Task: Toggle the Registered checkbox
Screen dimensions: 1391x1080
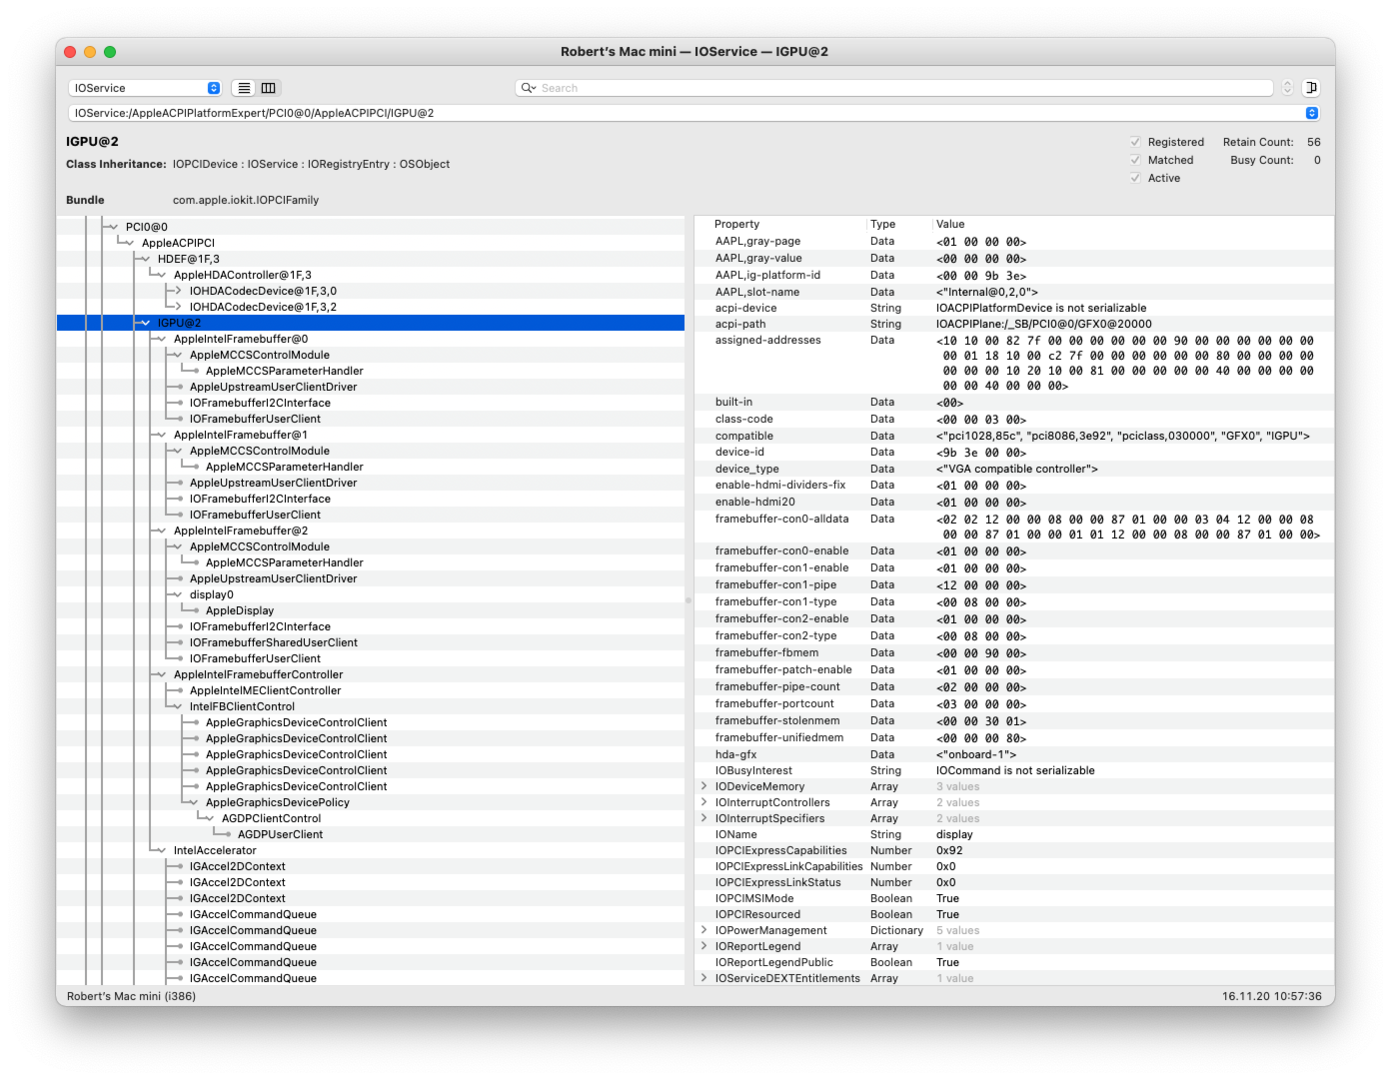Action: 1135,142
